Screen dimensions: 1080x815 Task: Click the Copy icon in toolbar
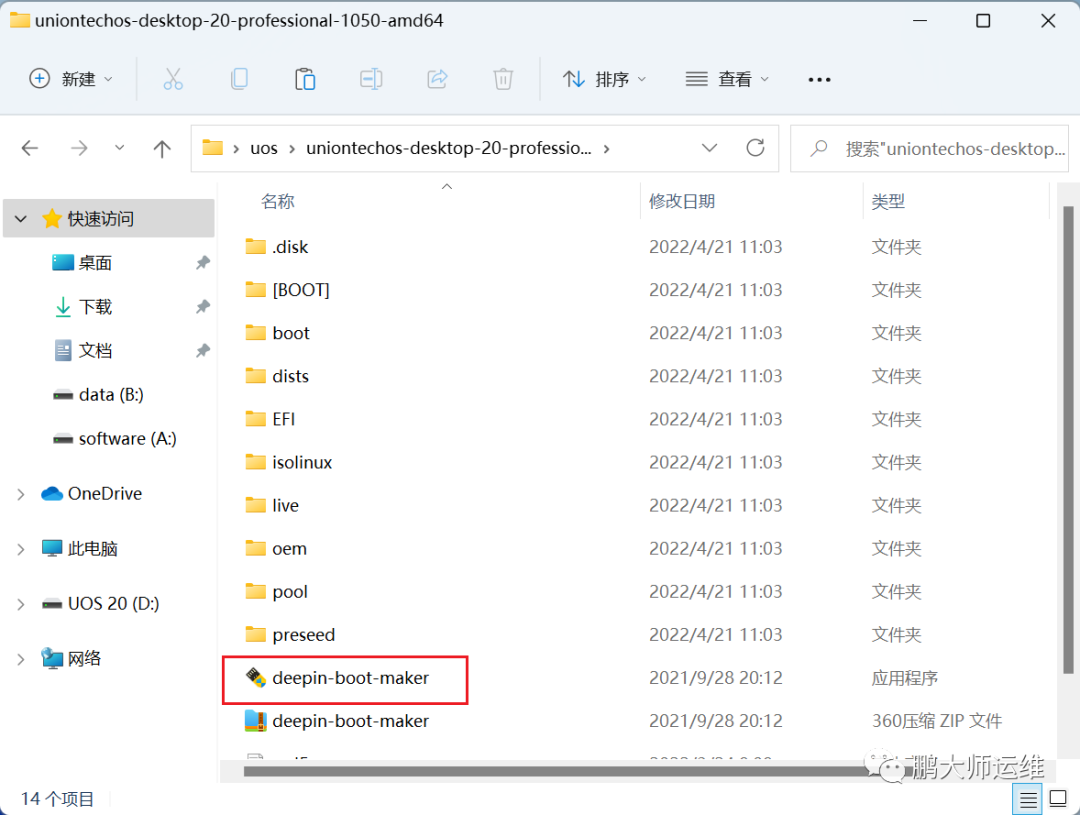click(x=239, y=79)
